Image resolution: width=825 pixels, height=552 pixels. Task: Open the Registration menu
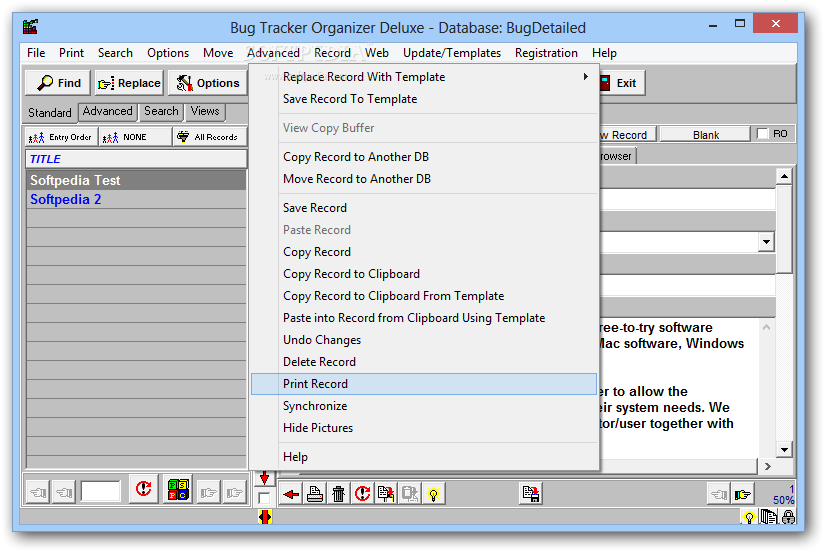click(x=546, y=53)
